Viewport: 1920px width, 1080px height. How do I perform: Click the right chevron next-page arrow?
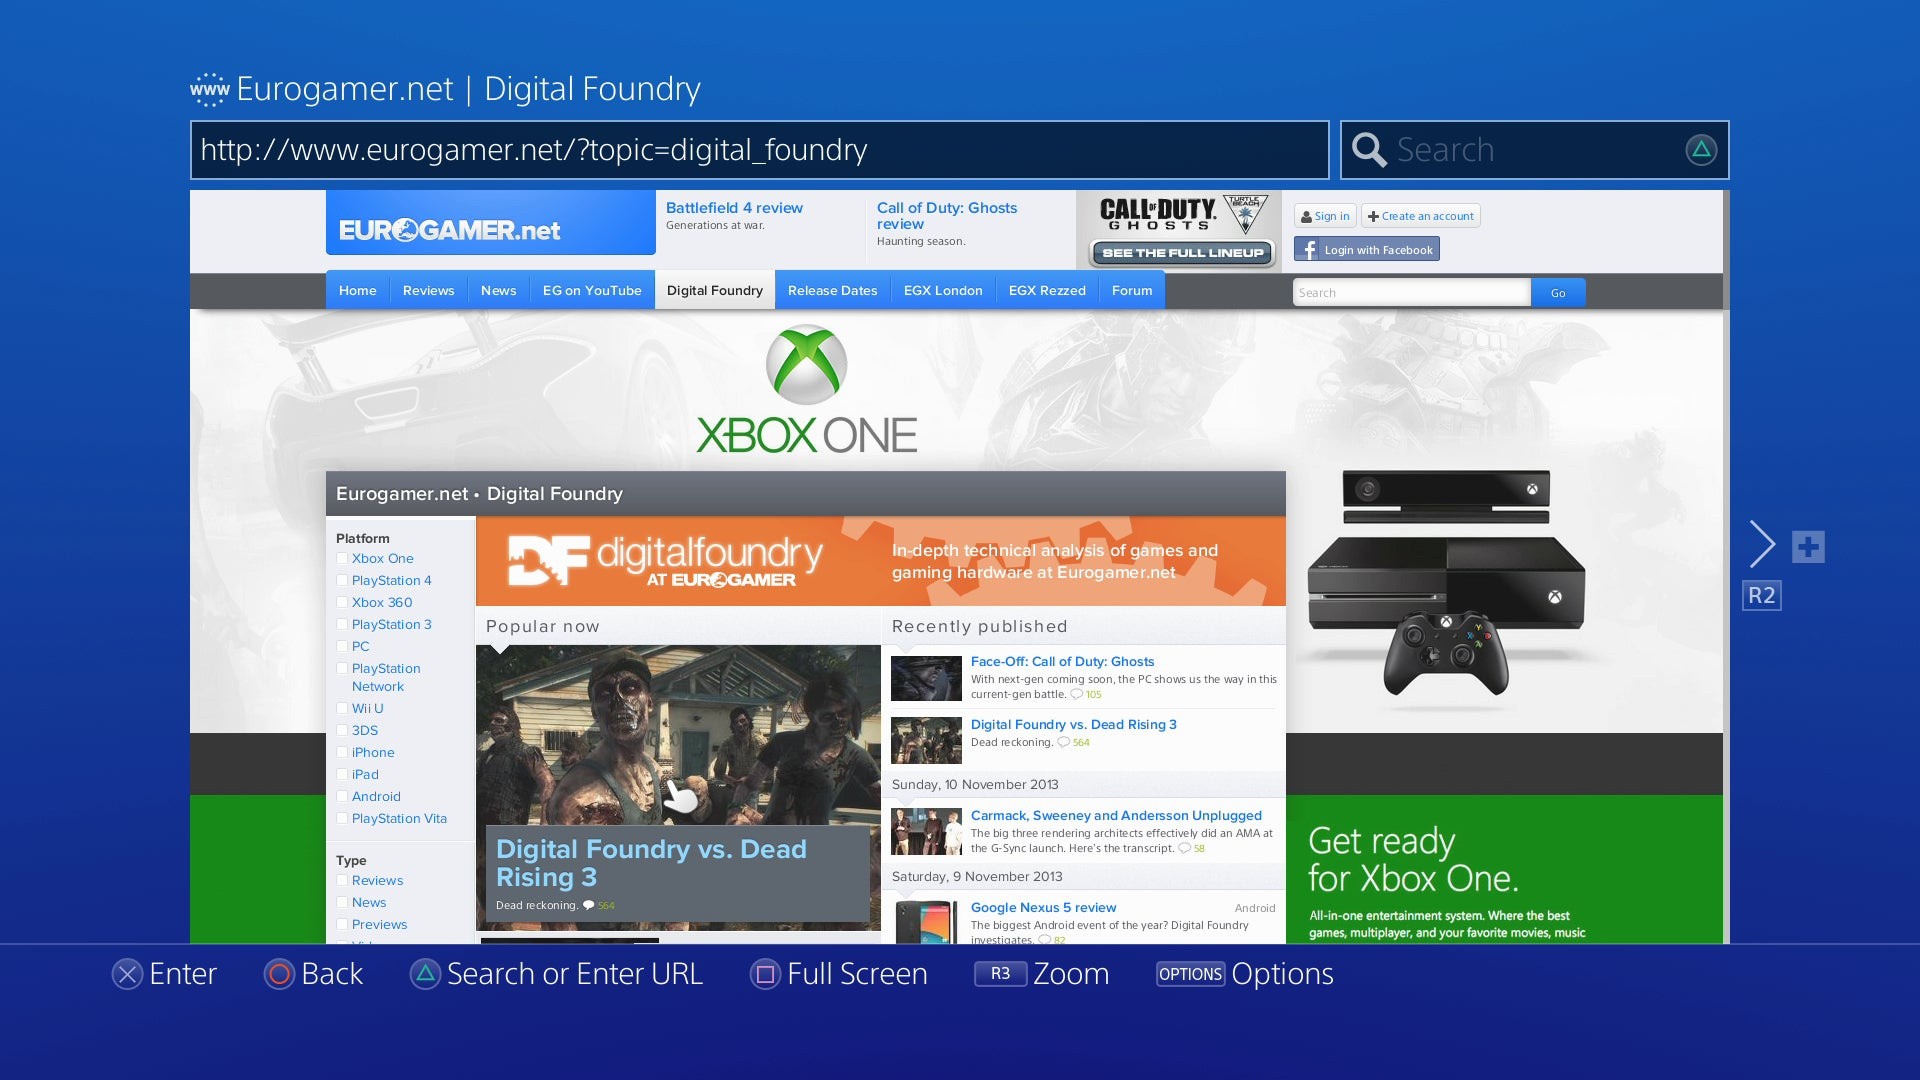click(1762, 544)
